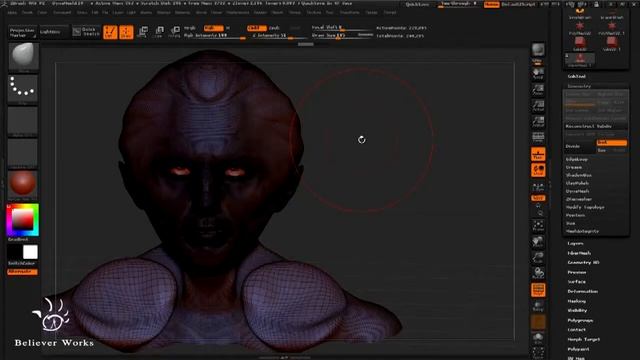Toggle PolyF polyframe display

(538, 290)
